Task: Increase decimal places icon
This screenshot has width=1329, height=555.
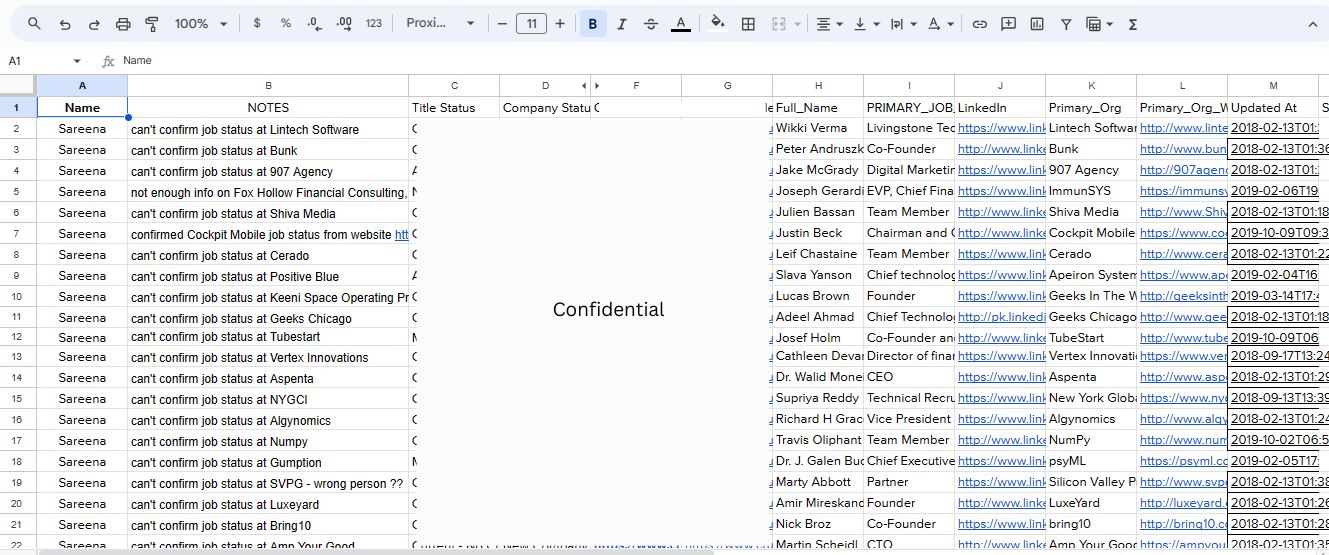Action: [x=344, y=24]
